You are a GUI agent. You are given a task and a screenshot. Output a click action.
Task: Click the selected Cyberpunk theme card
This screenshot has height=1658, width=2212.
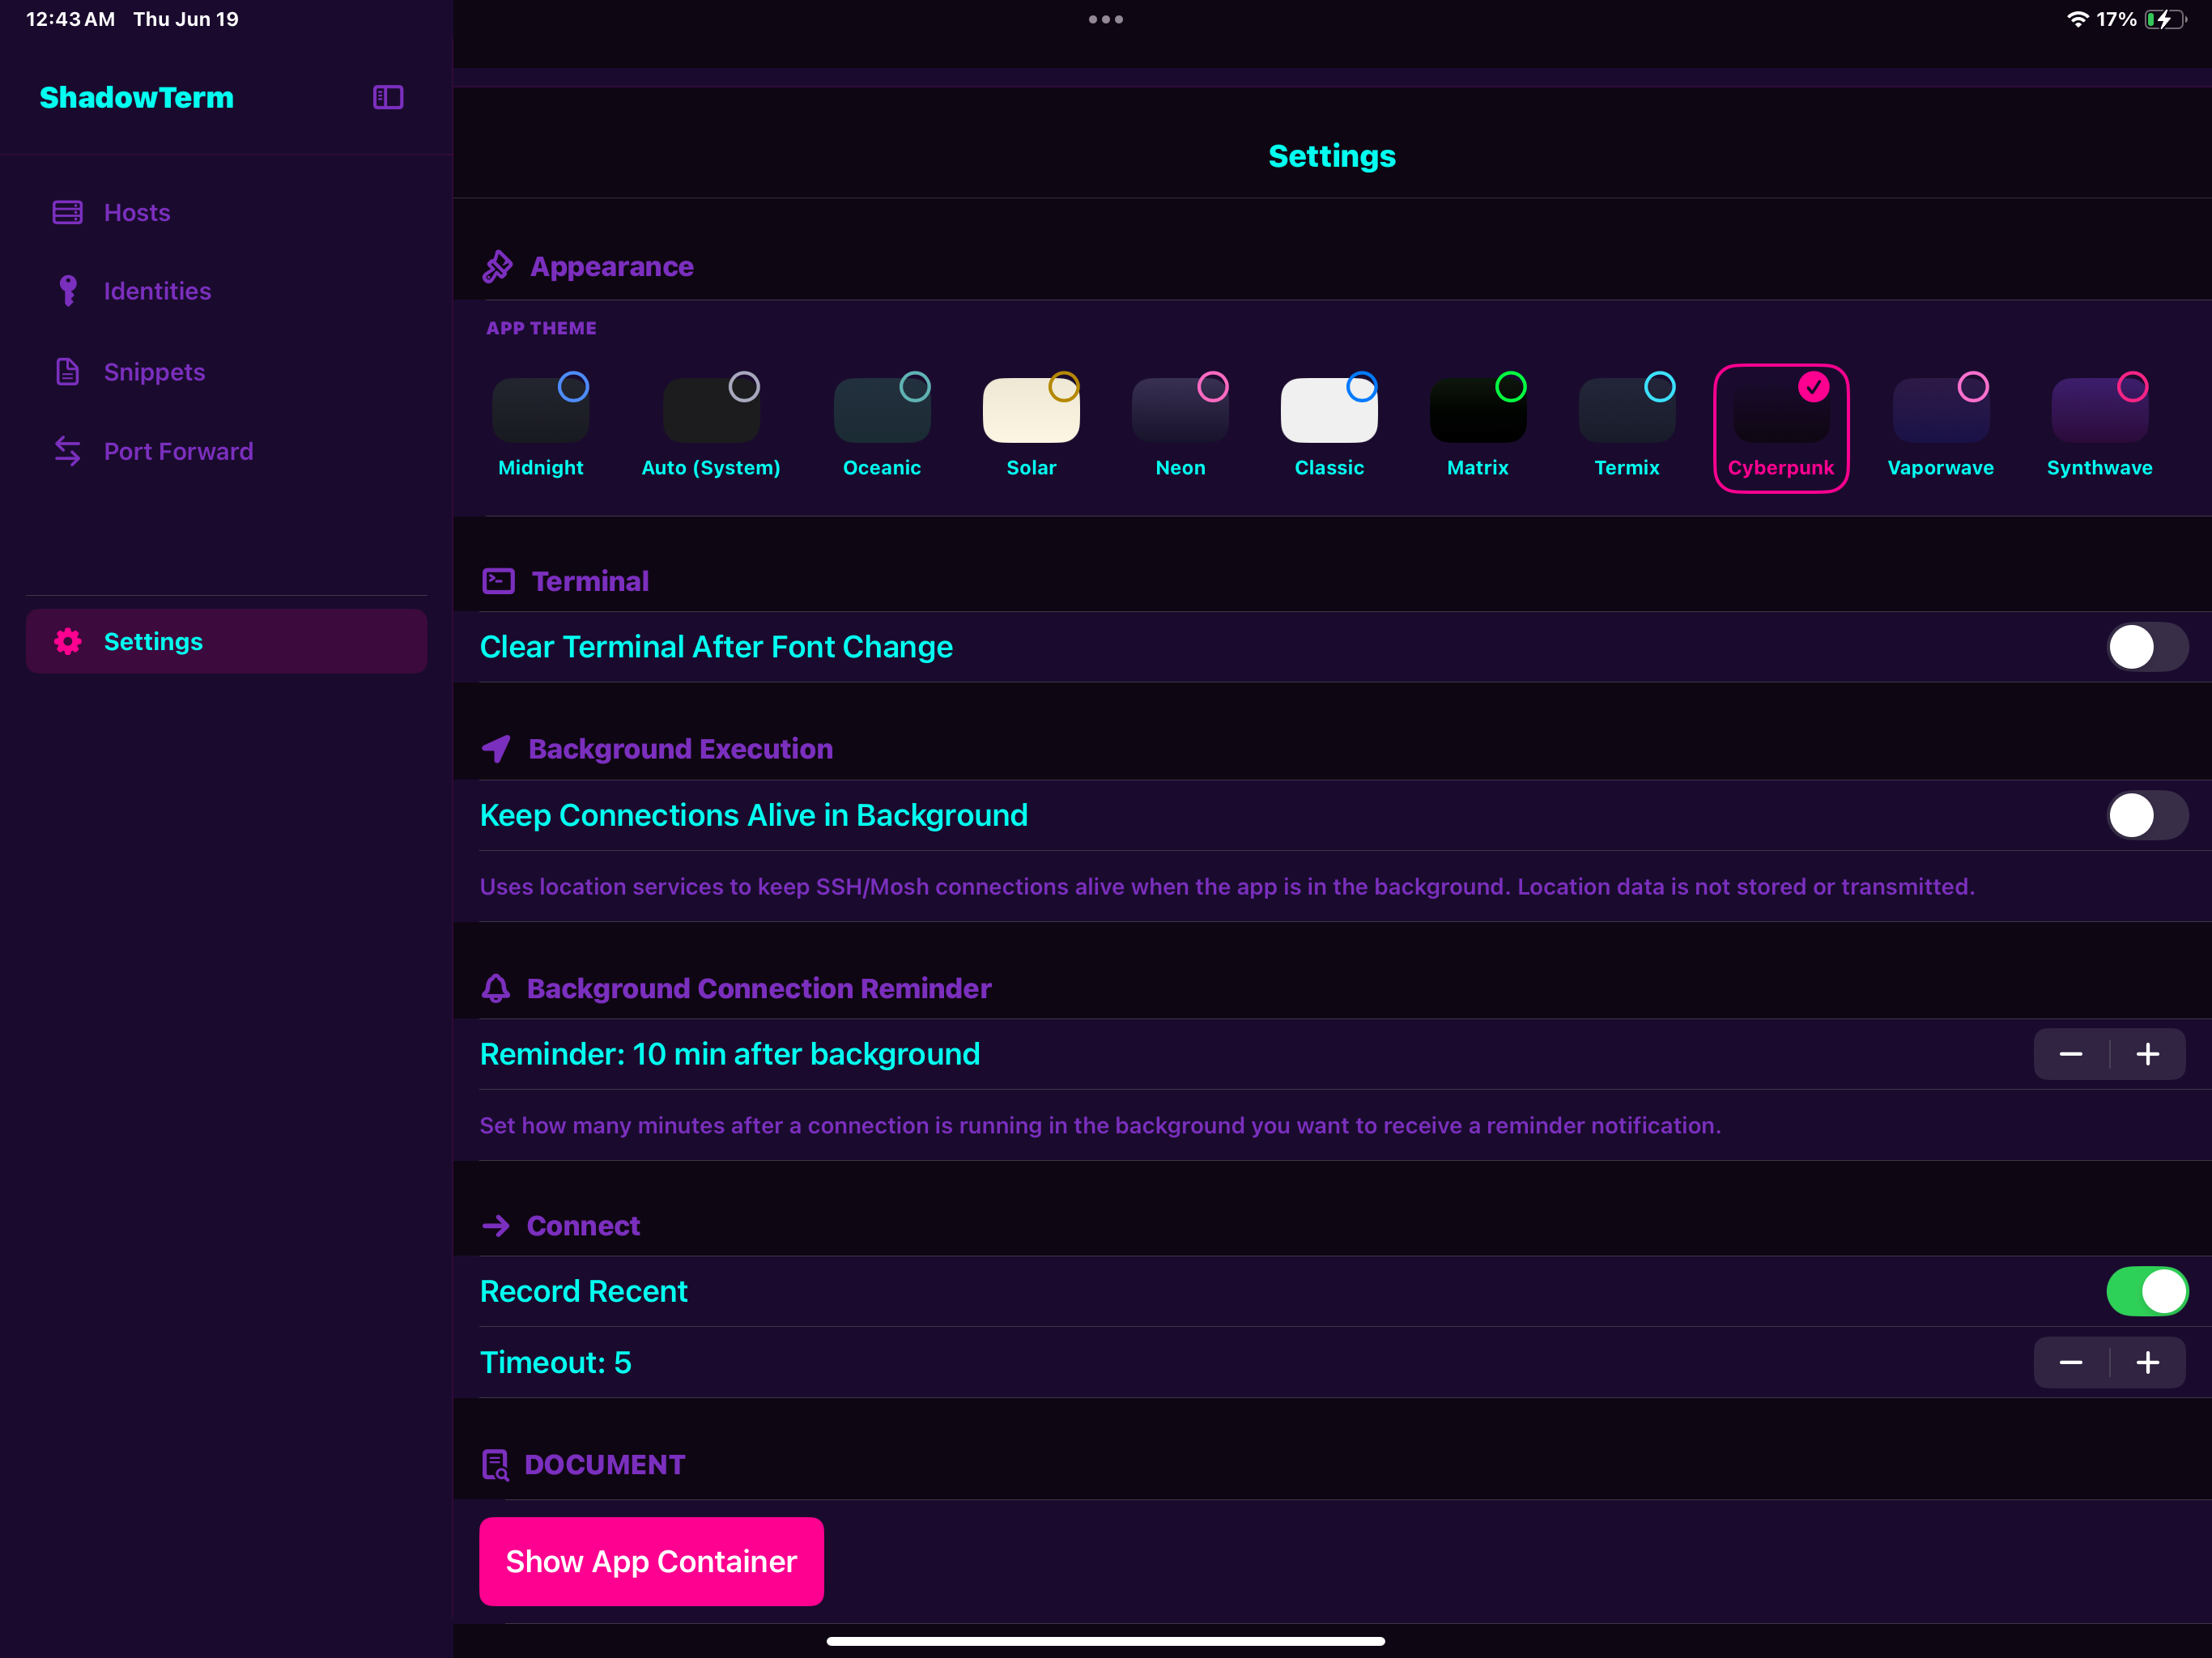pos(1781,428)
